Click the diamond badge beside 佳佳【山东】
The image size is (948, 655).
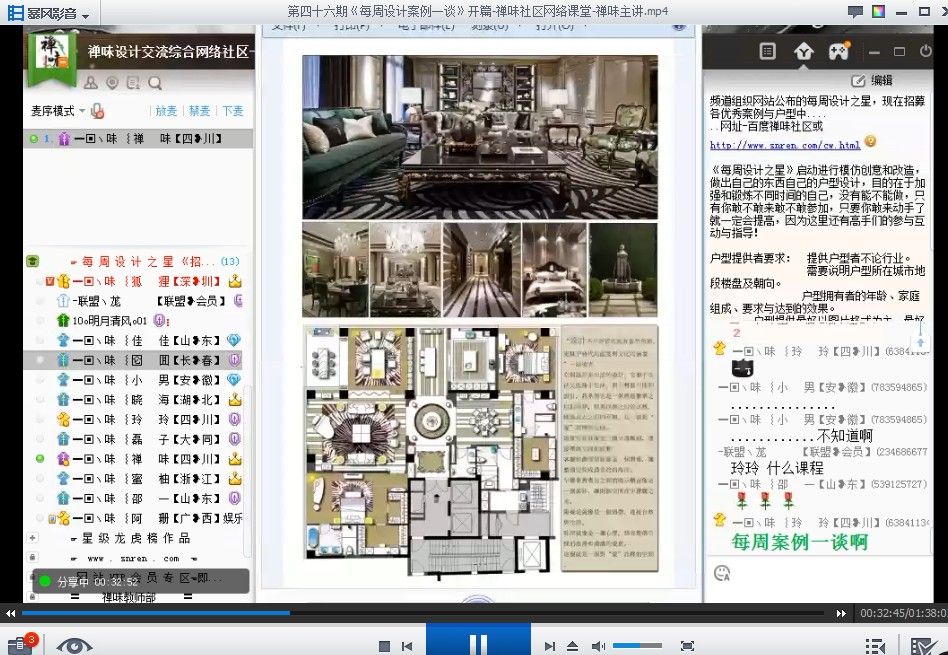(234, 341)
